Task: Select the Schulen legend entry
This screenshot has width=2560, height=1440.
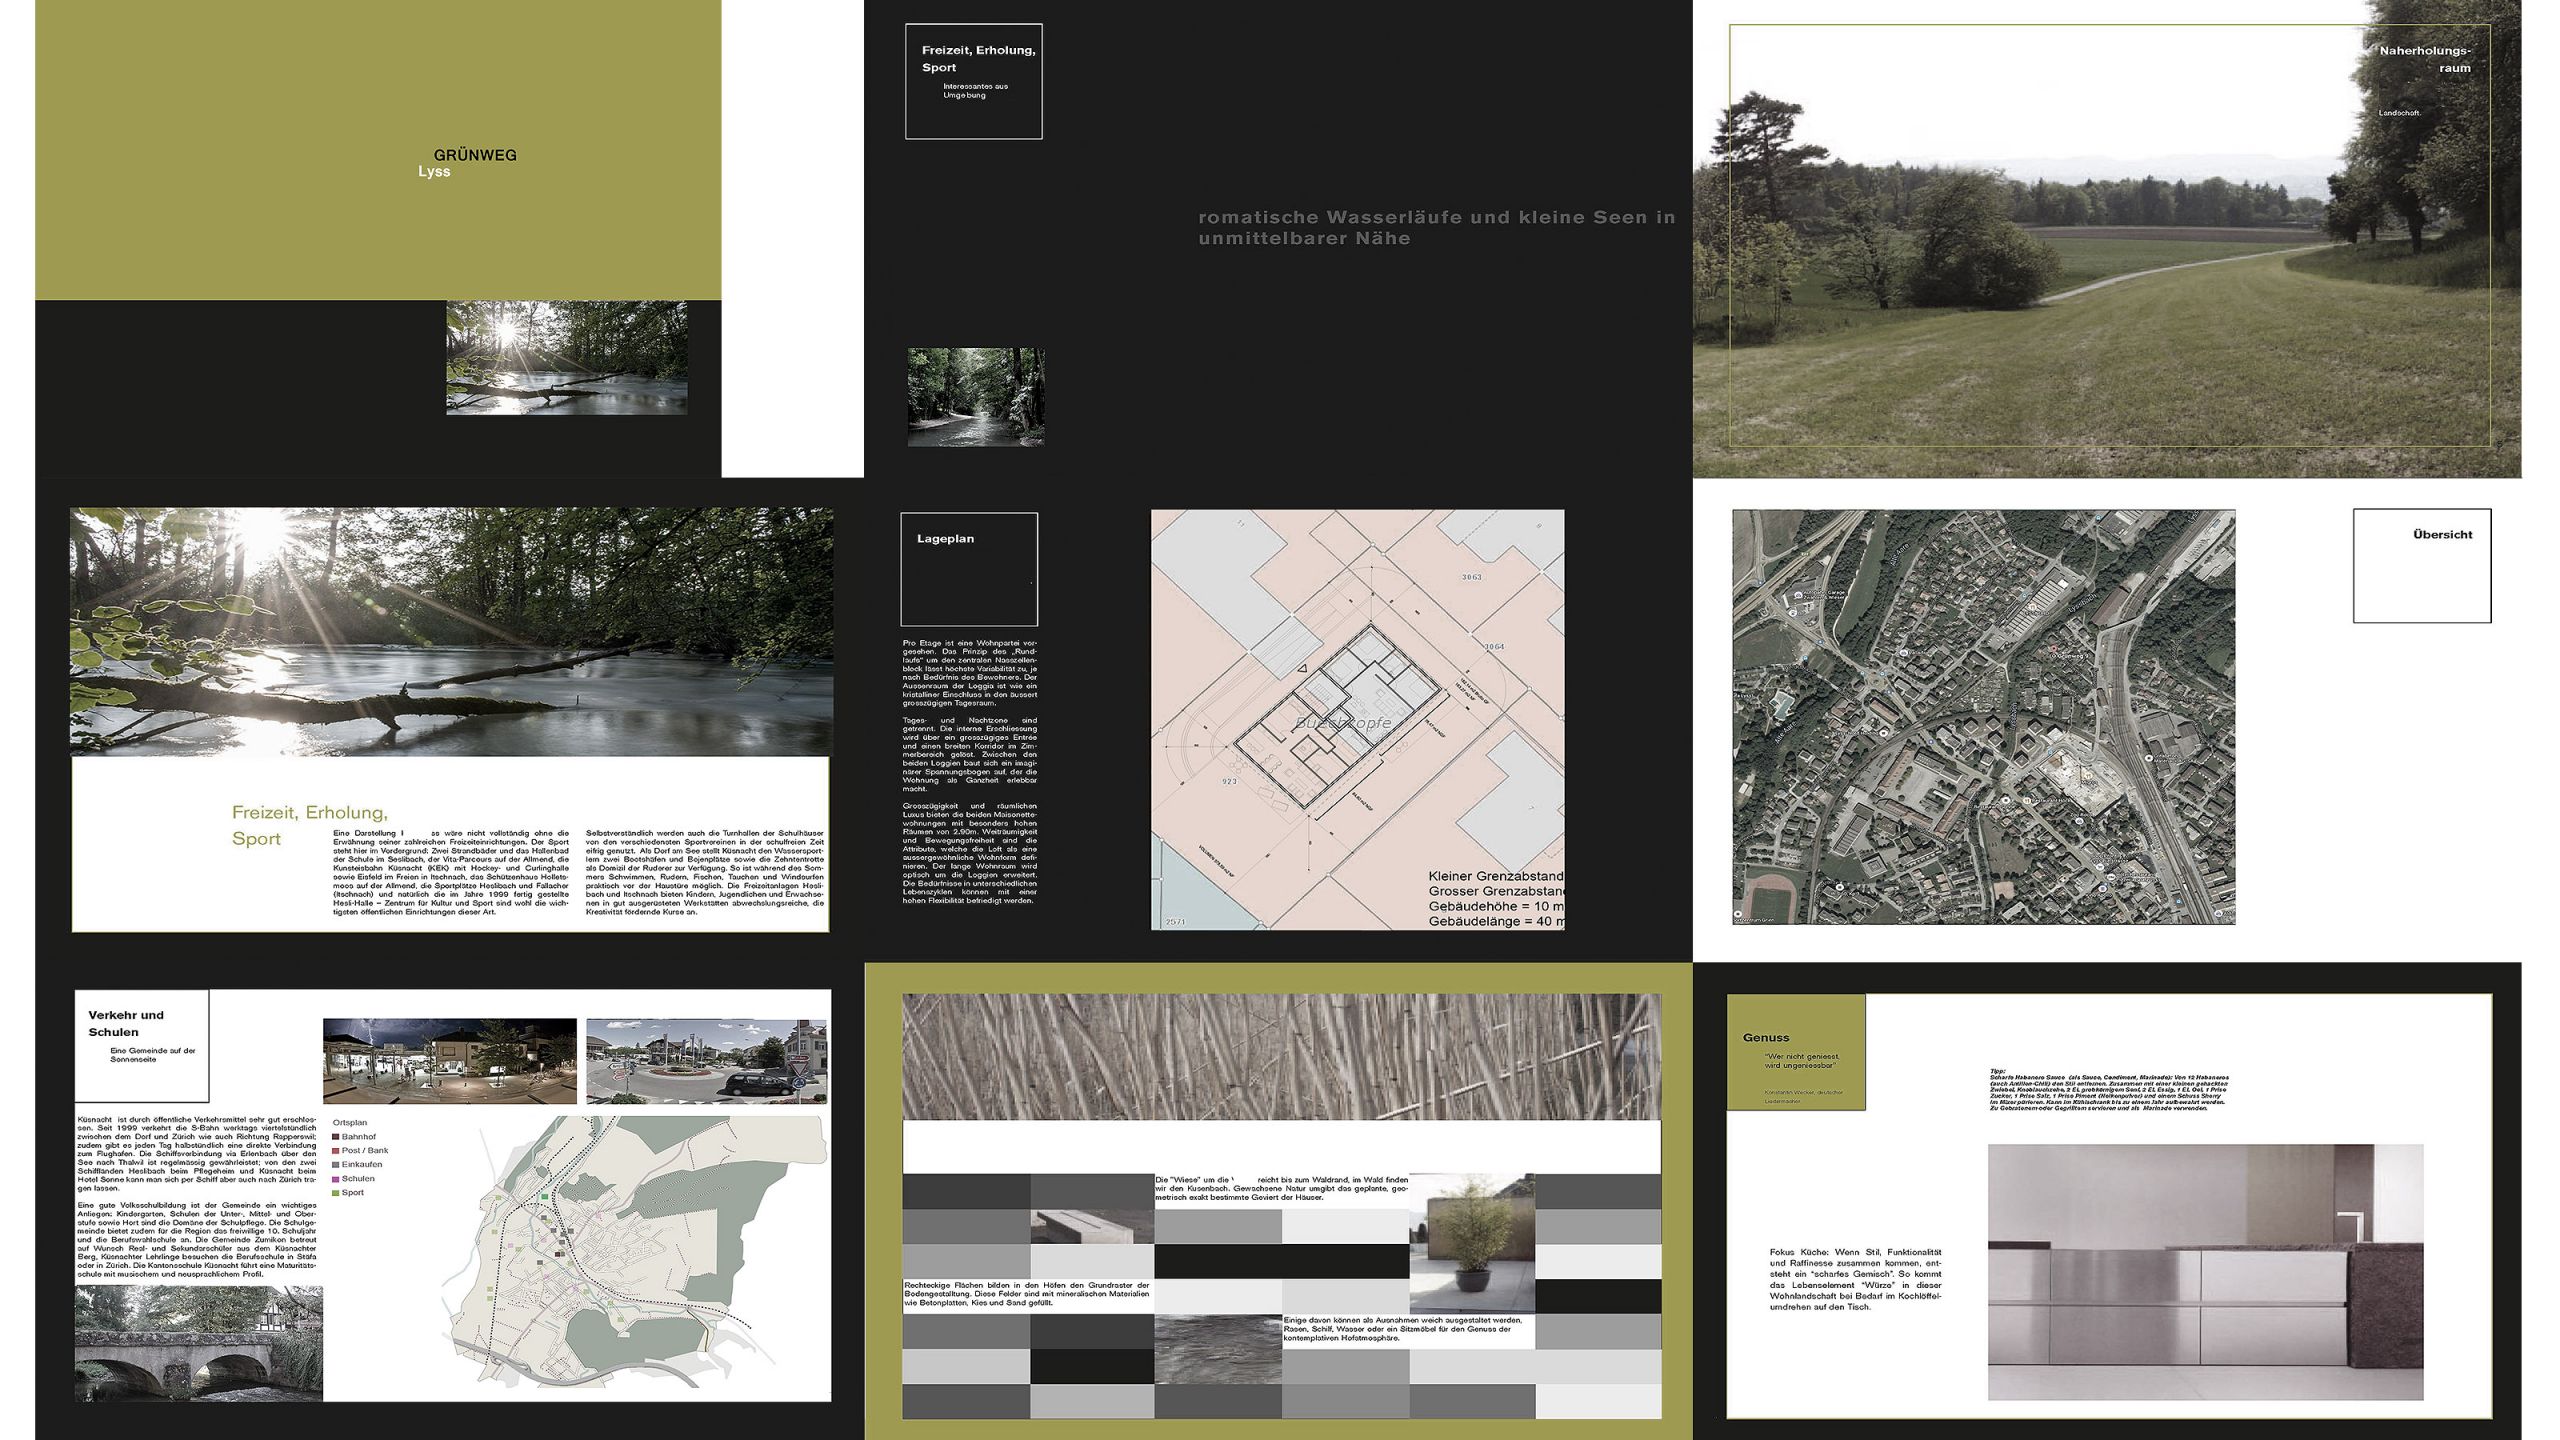Action: tap(357, 1179)
